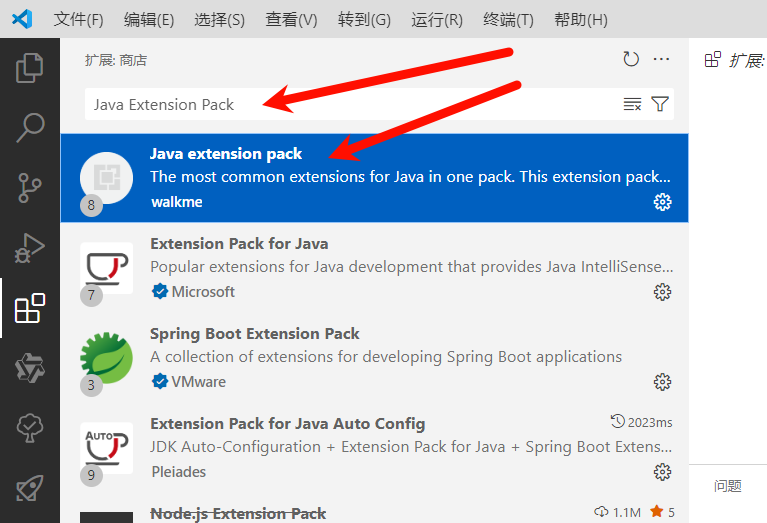Open the 编辑(E) menu
The height and width of the screenshot is (523, 767).
tap(149, 20)
